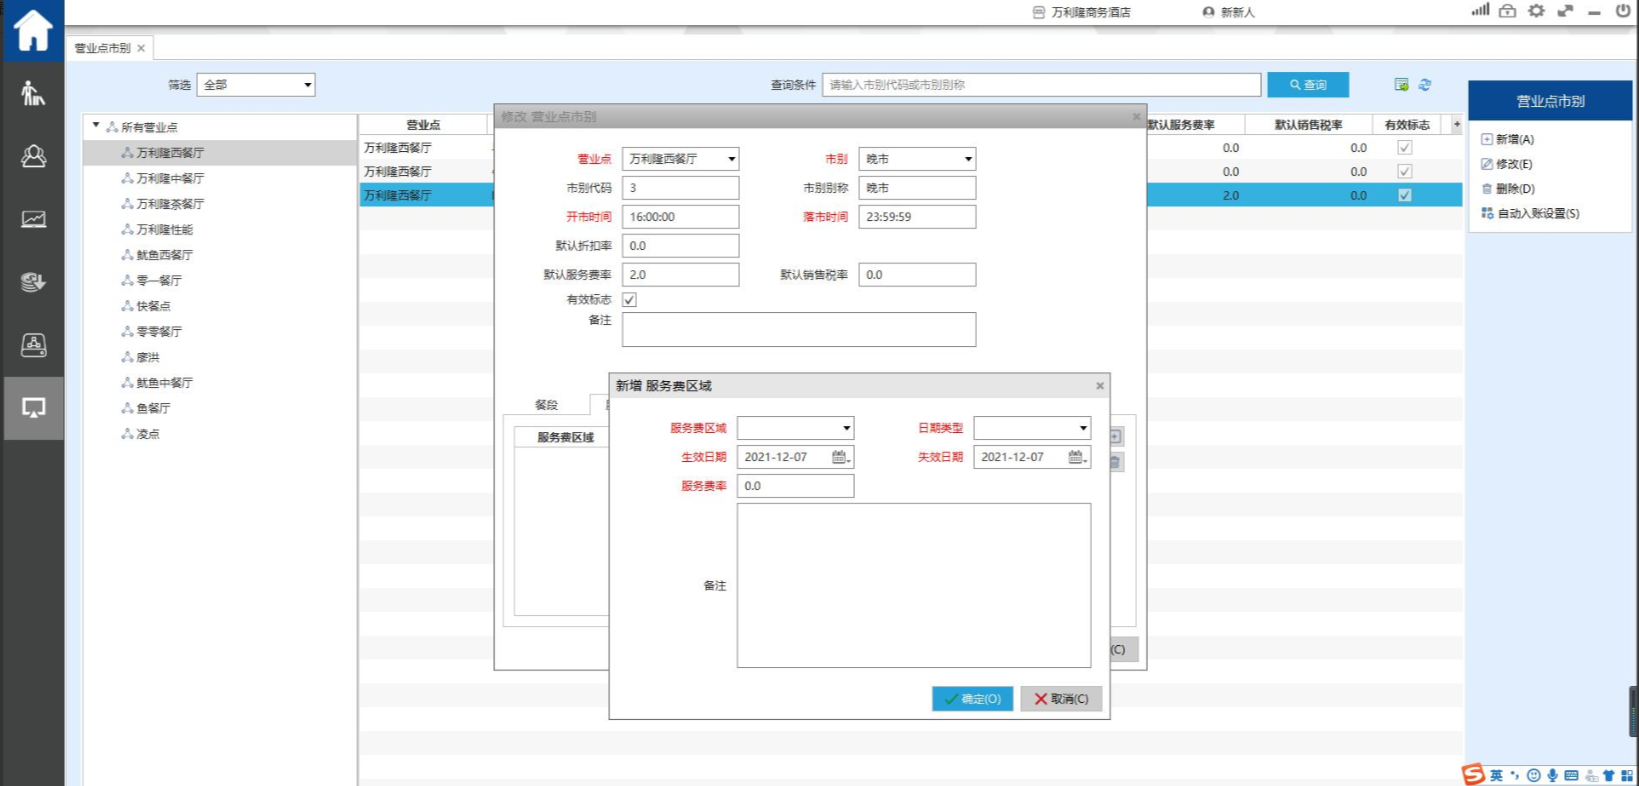Click the home icon in the sidebar
This screenshot has height=786, width=1639.
[x=32, y=30]
